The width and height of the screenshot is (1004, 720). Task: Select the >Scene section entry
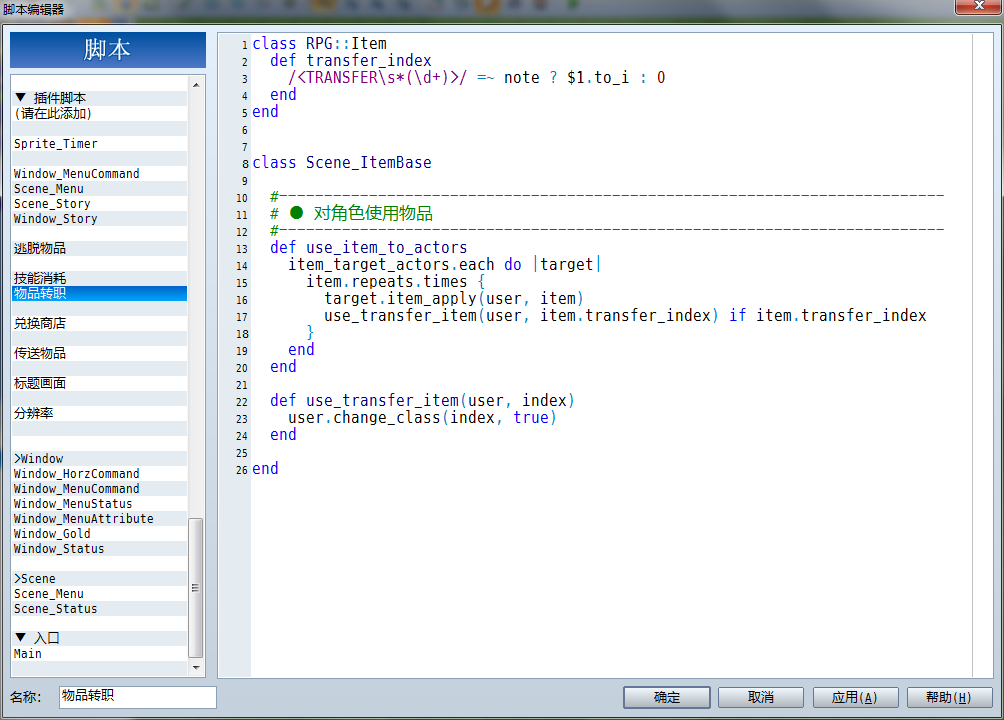coord(99,578)
